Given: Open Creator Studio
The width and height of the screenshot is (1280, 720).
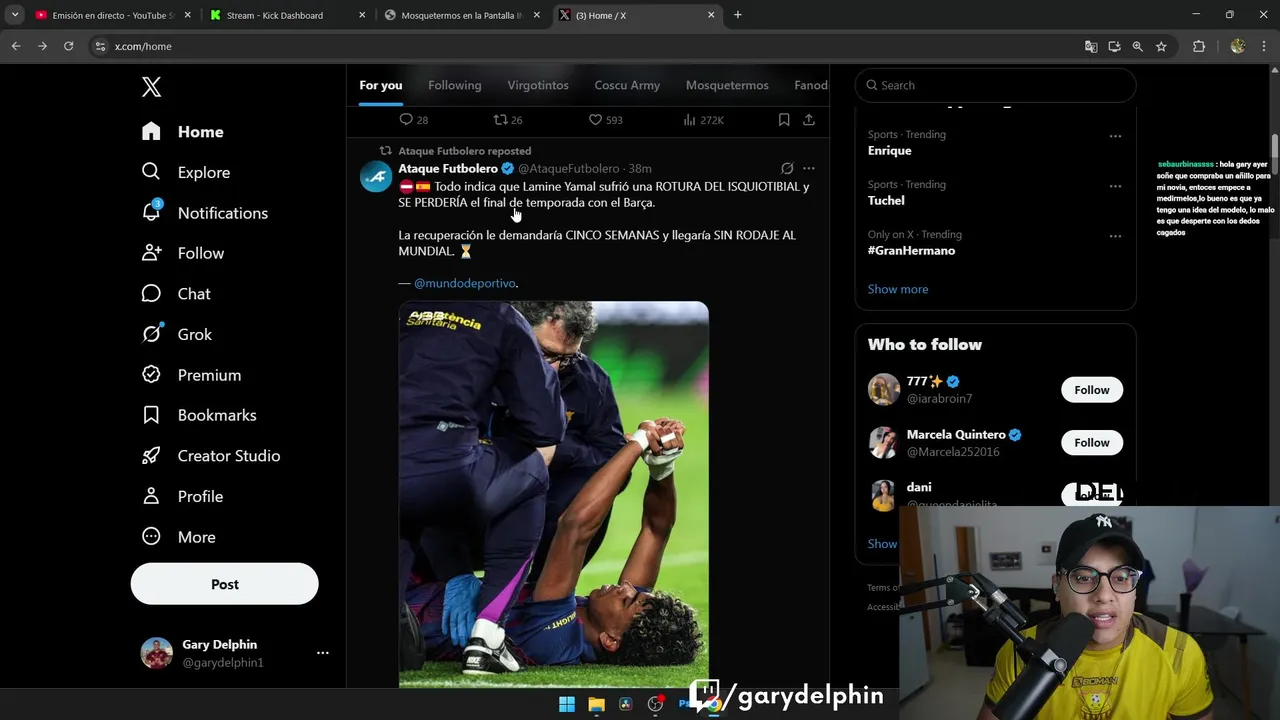Looking at the screenshot, I should [x=211, y=456].
